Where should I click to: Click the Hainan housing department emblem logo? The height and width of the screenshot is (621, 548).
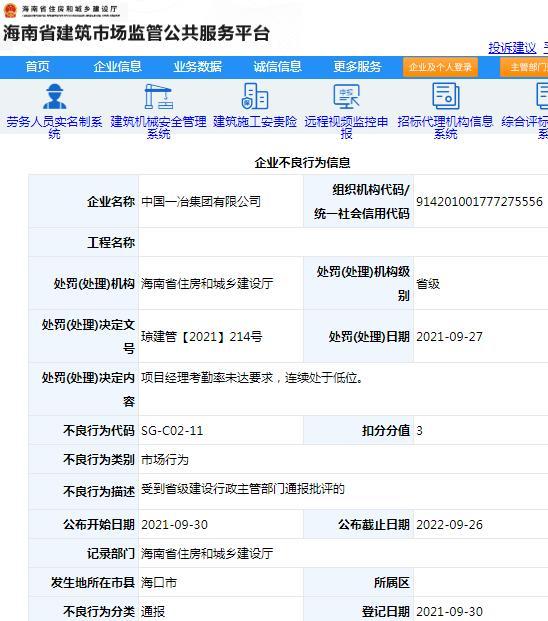pyautogui.click(x=10, y=10)
